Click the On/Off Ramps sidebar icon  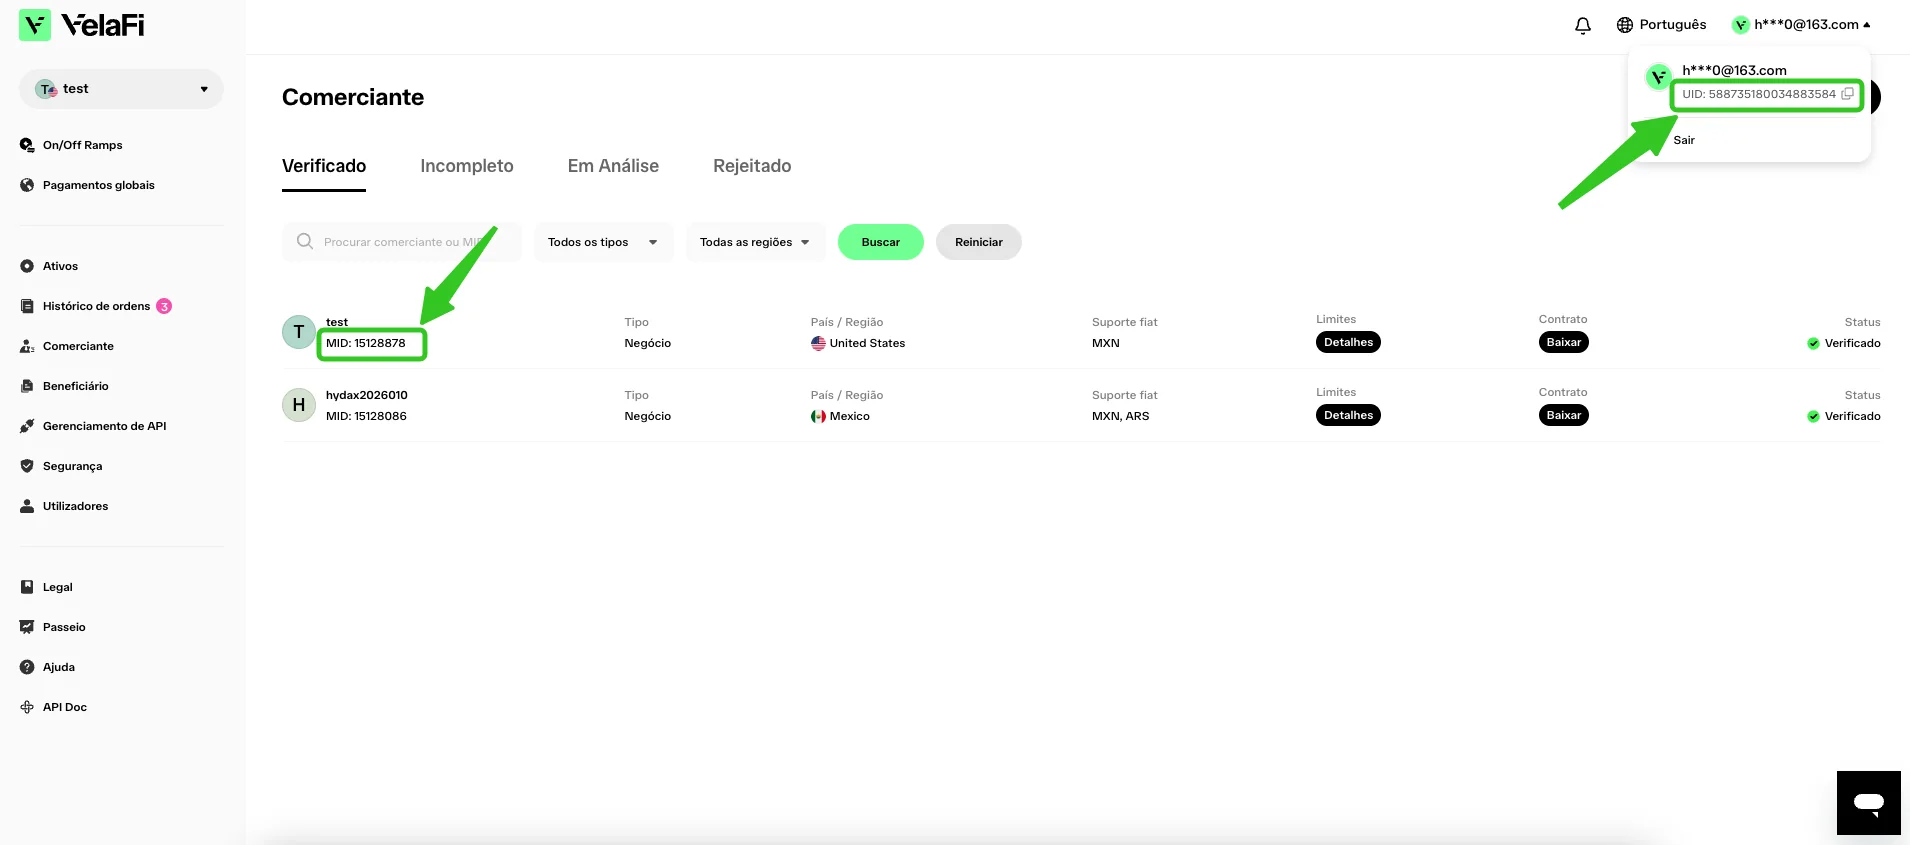27,145
